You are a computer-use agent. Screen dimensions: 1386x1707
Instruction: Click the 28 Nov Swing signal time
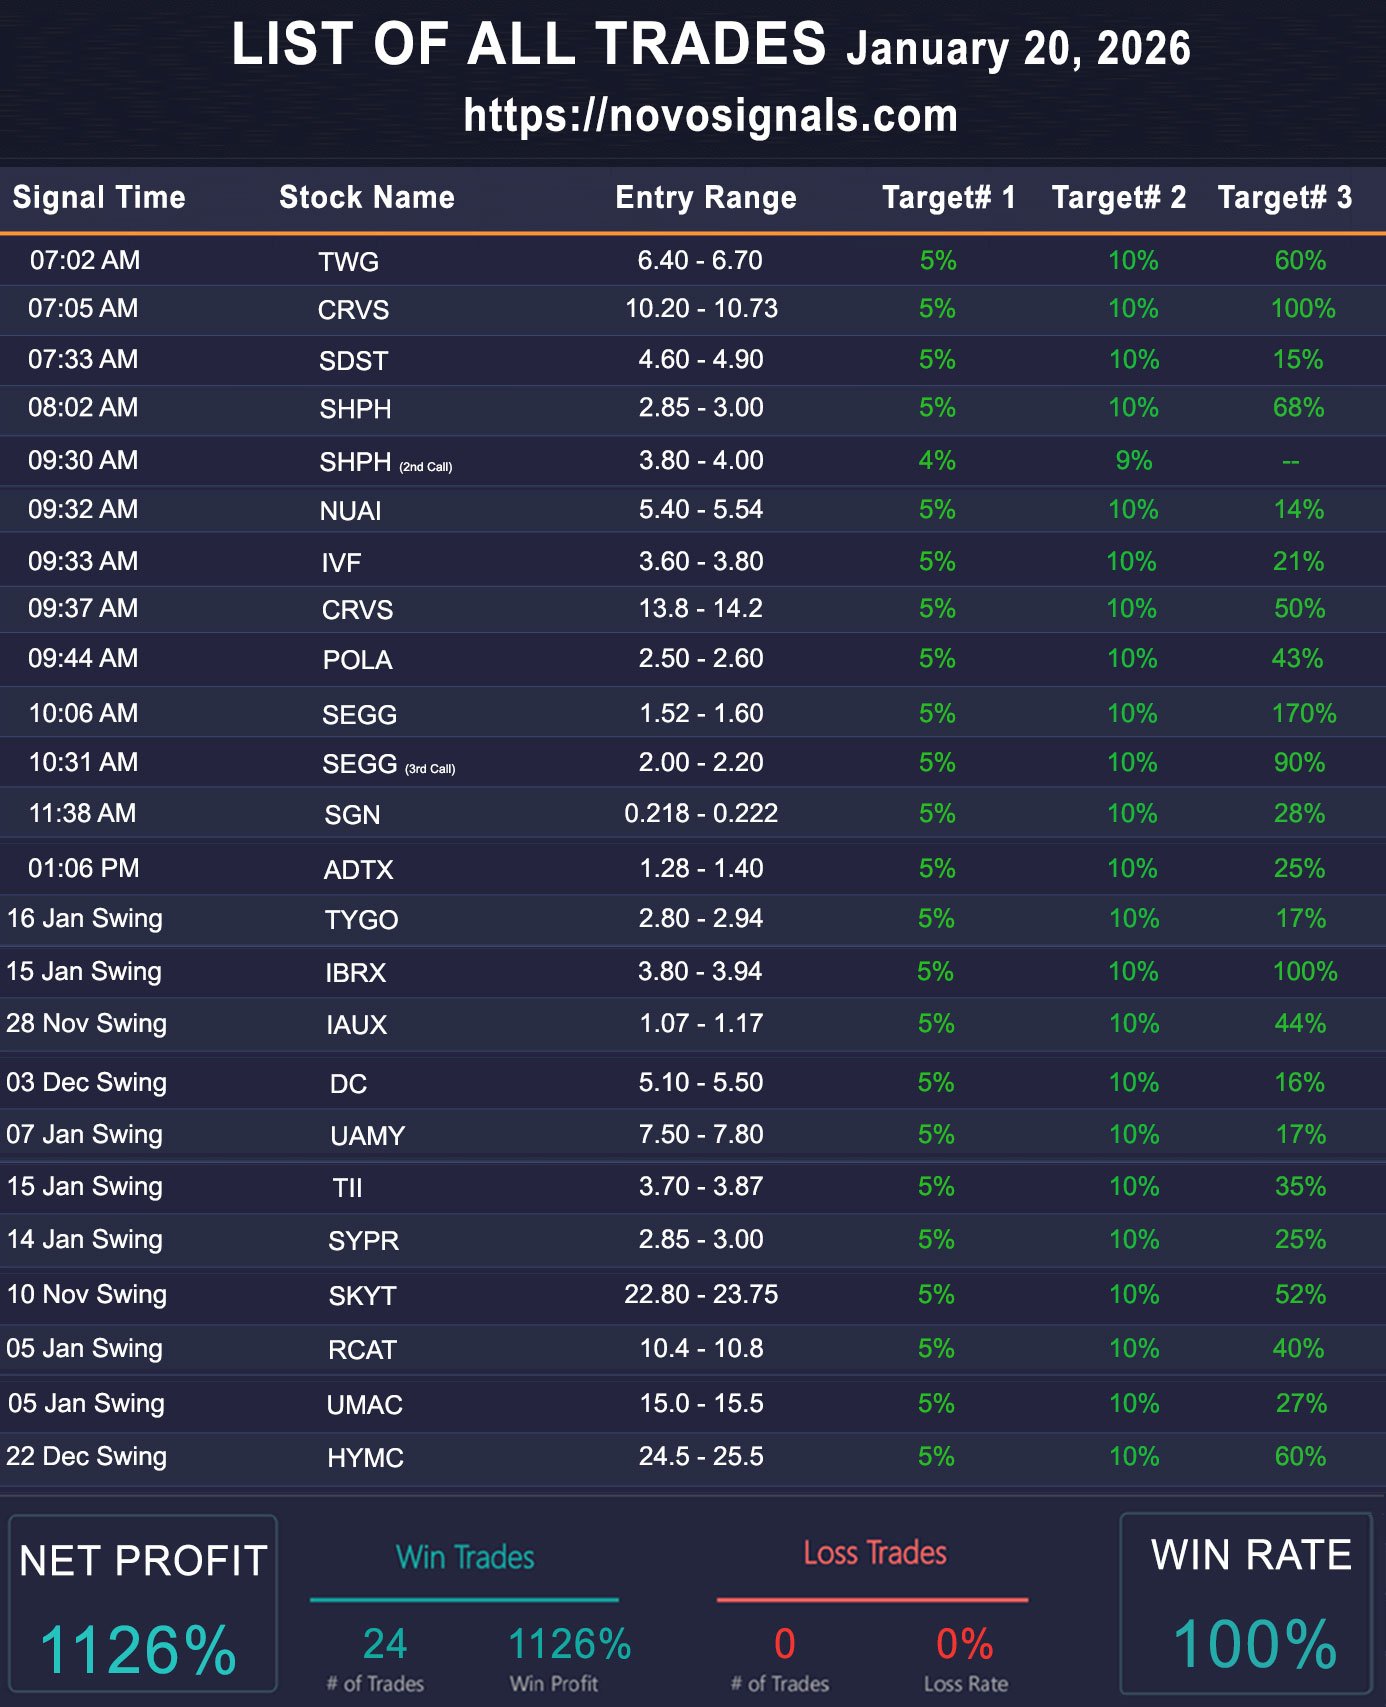[x=86, y=1023]
